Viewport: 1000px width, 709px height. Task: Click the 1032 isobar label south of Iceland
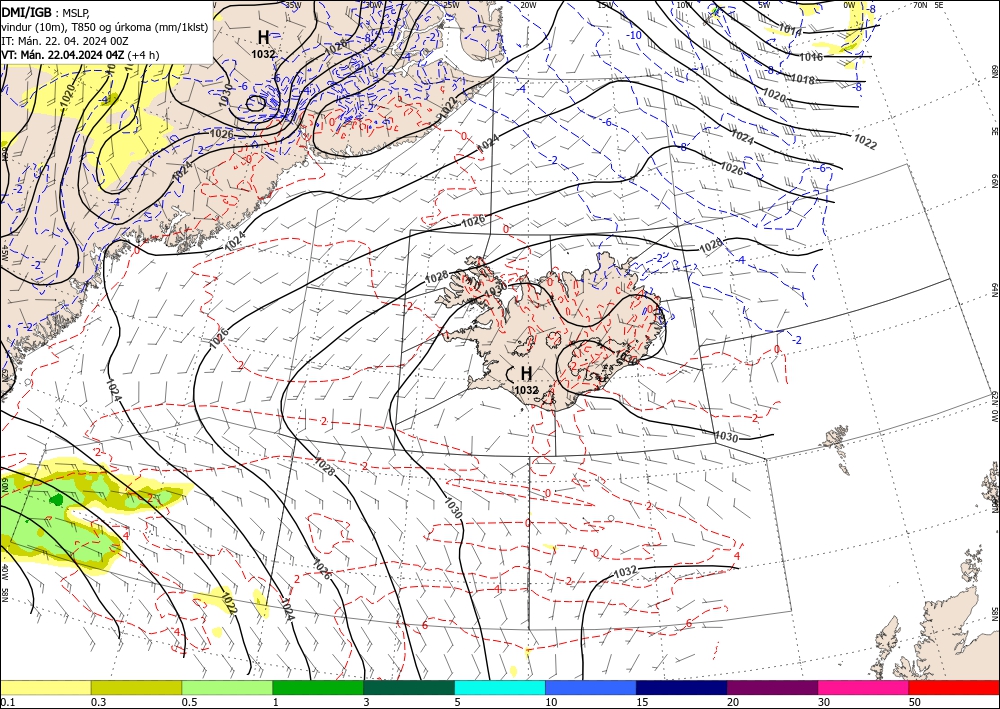pos(626,572)
